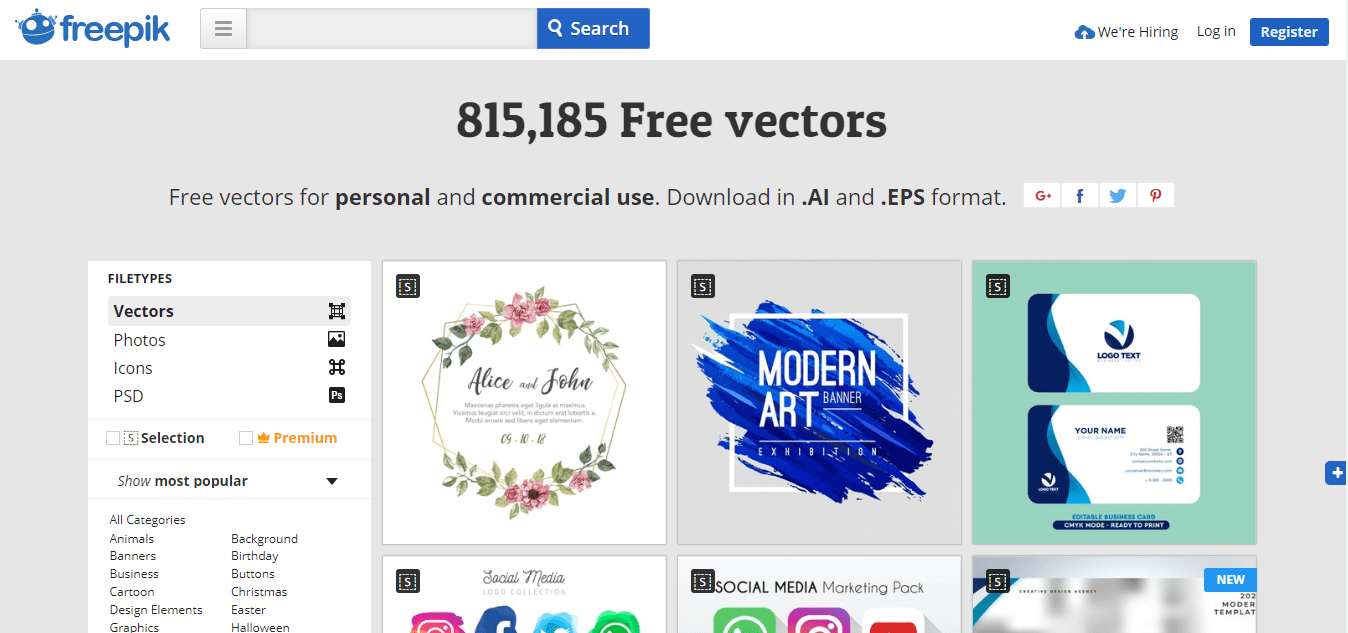Viewport: 1348px width, 633px height.
Task: Click the Freepik logo icon
Action: point(38,28)
